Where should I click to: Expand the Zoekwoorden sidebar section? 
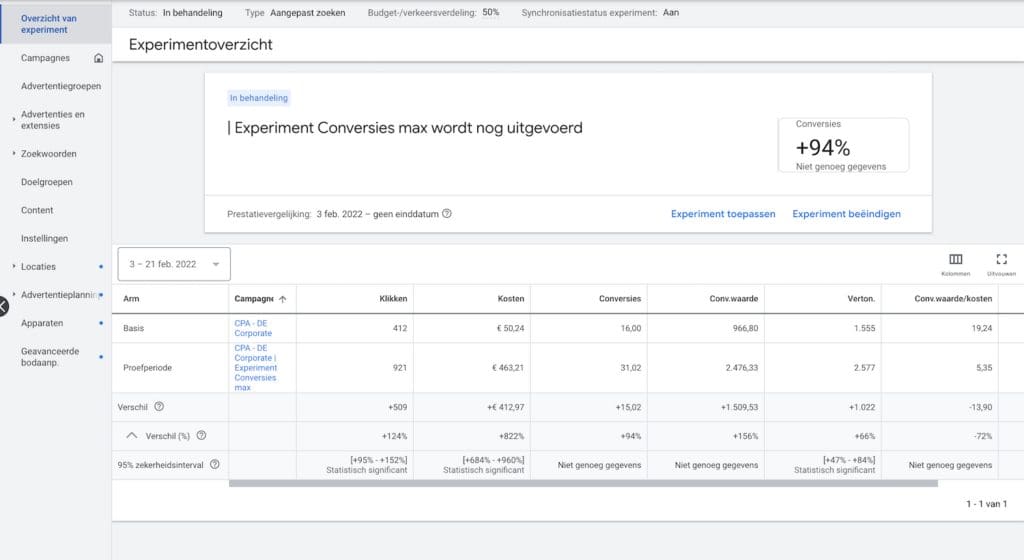[14, 153]
